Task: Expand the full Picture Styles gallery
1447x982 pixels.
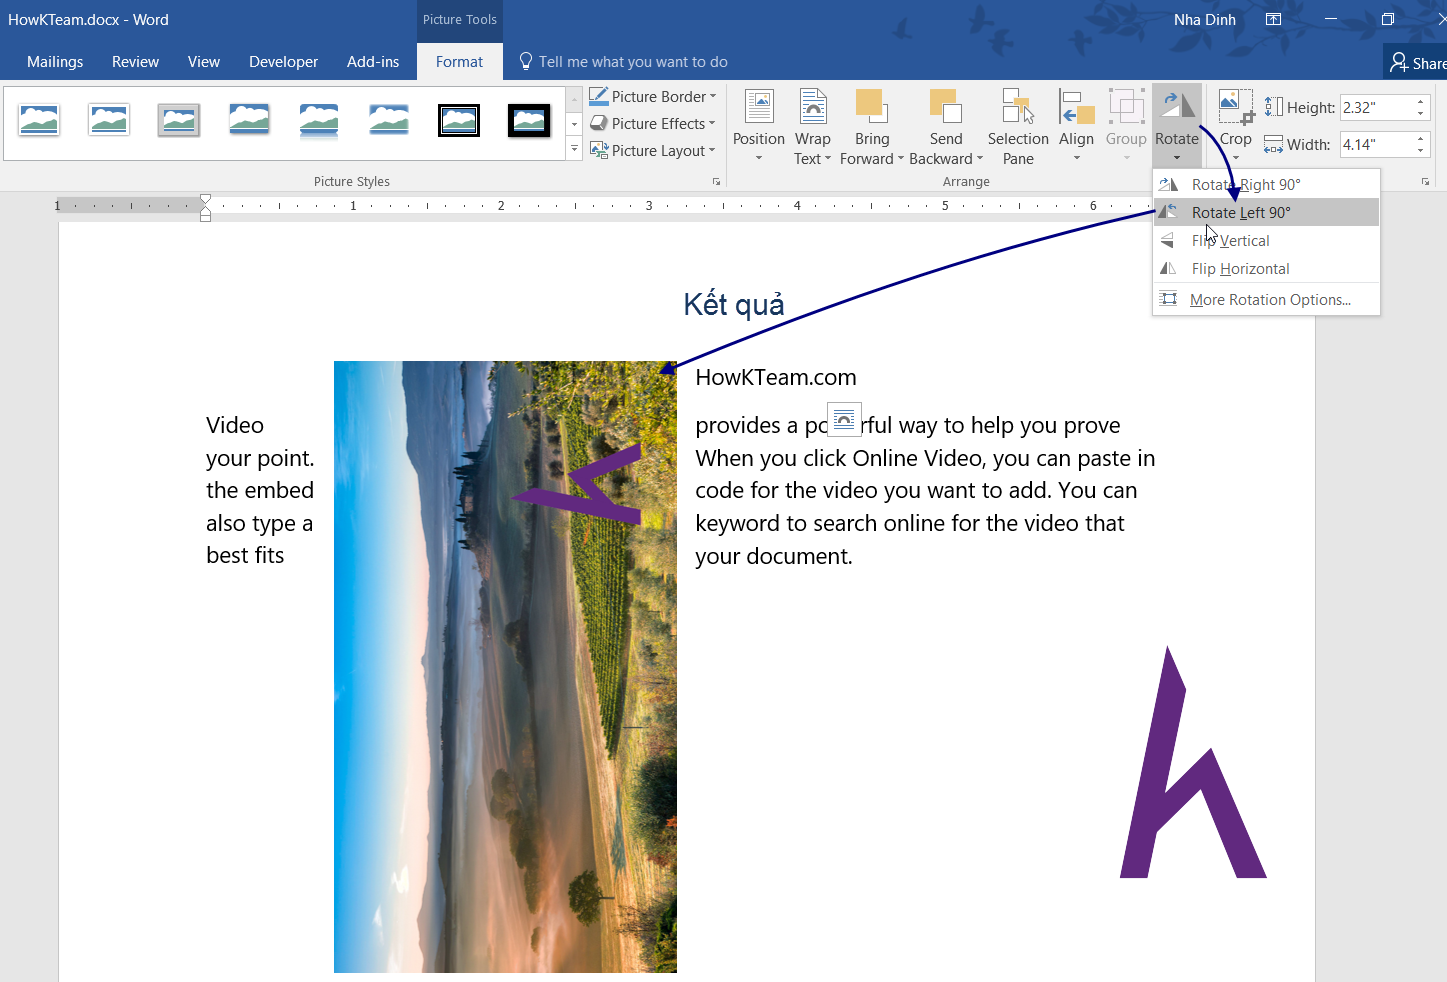Action: tap(574, 149)
